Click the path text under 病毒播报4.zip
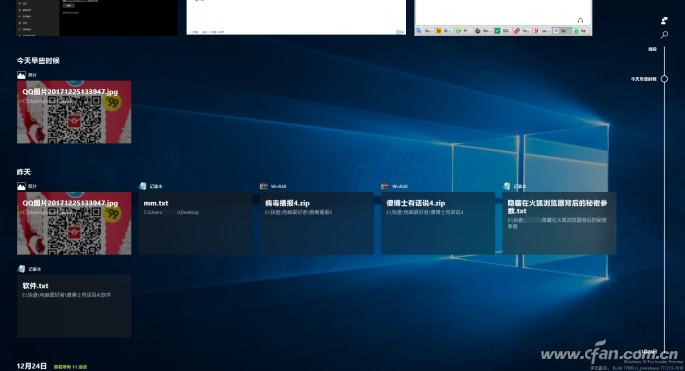Viewport: 685px width, 371px height. click(298, 212)
